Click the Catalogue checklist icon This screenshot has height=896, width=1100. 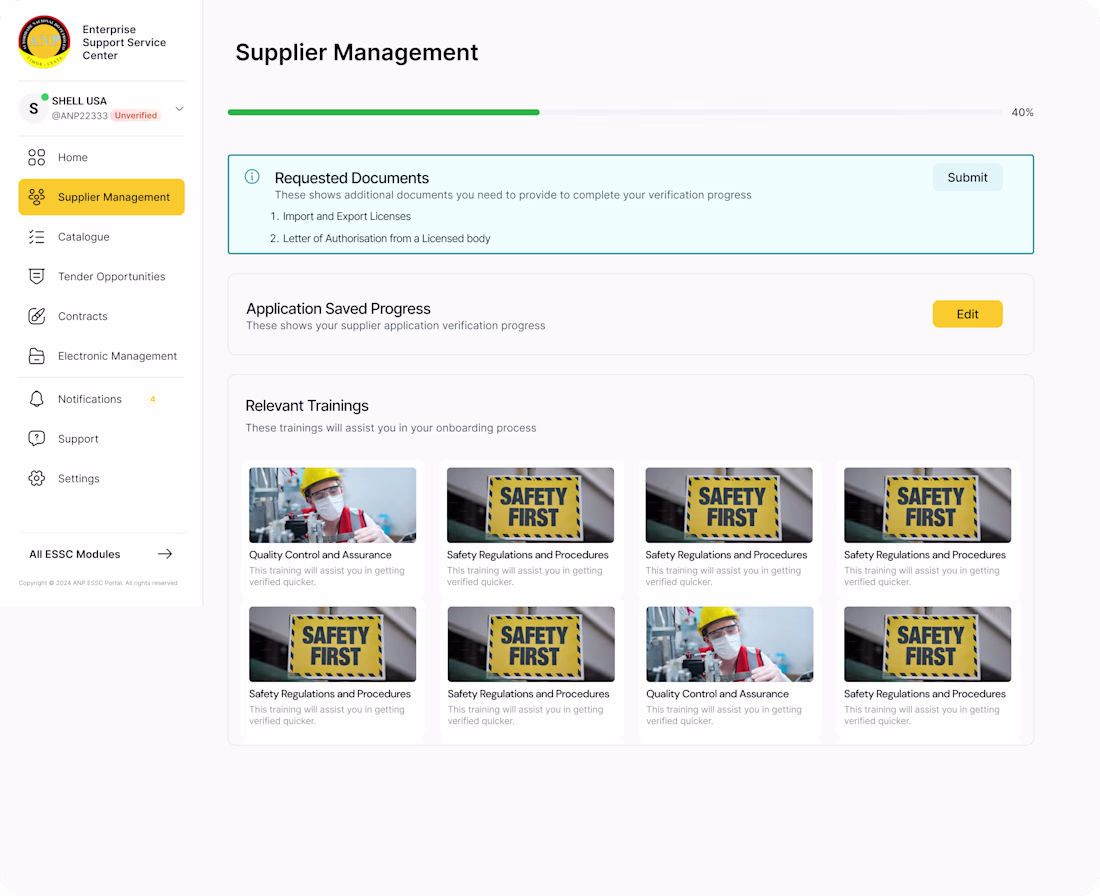point(36,237)
